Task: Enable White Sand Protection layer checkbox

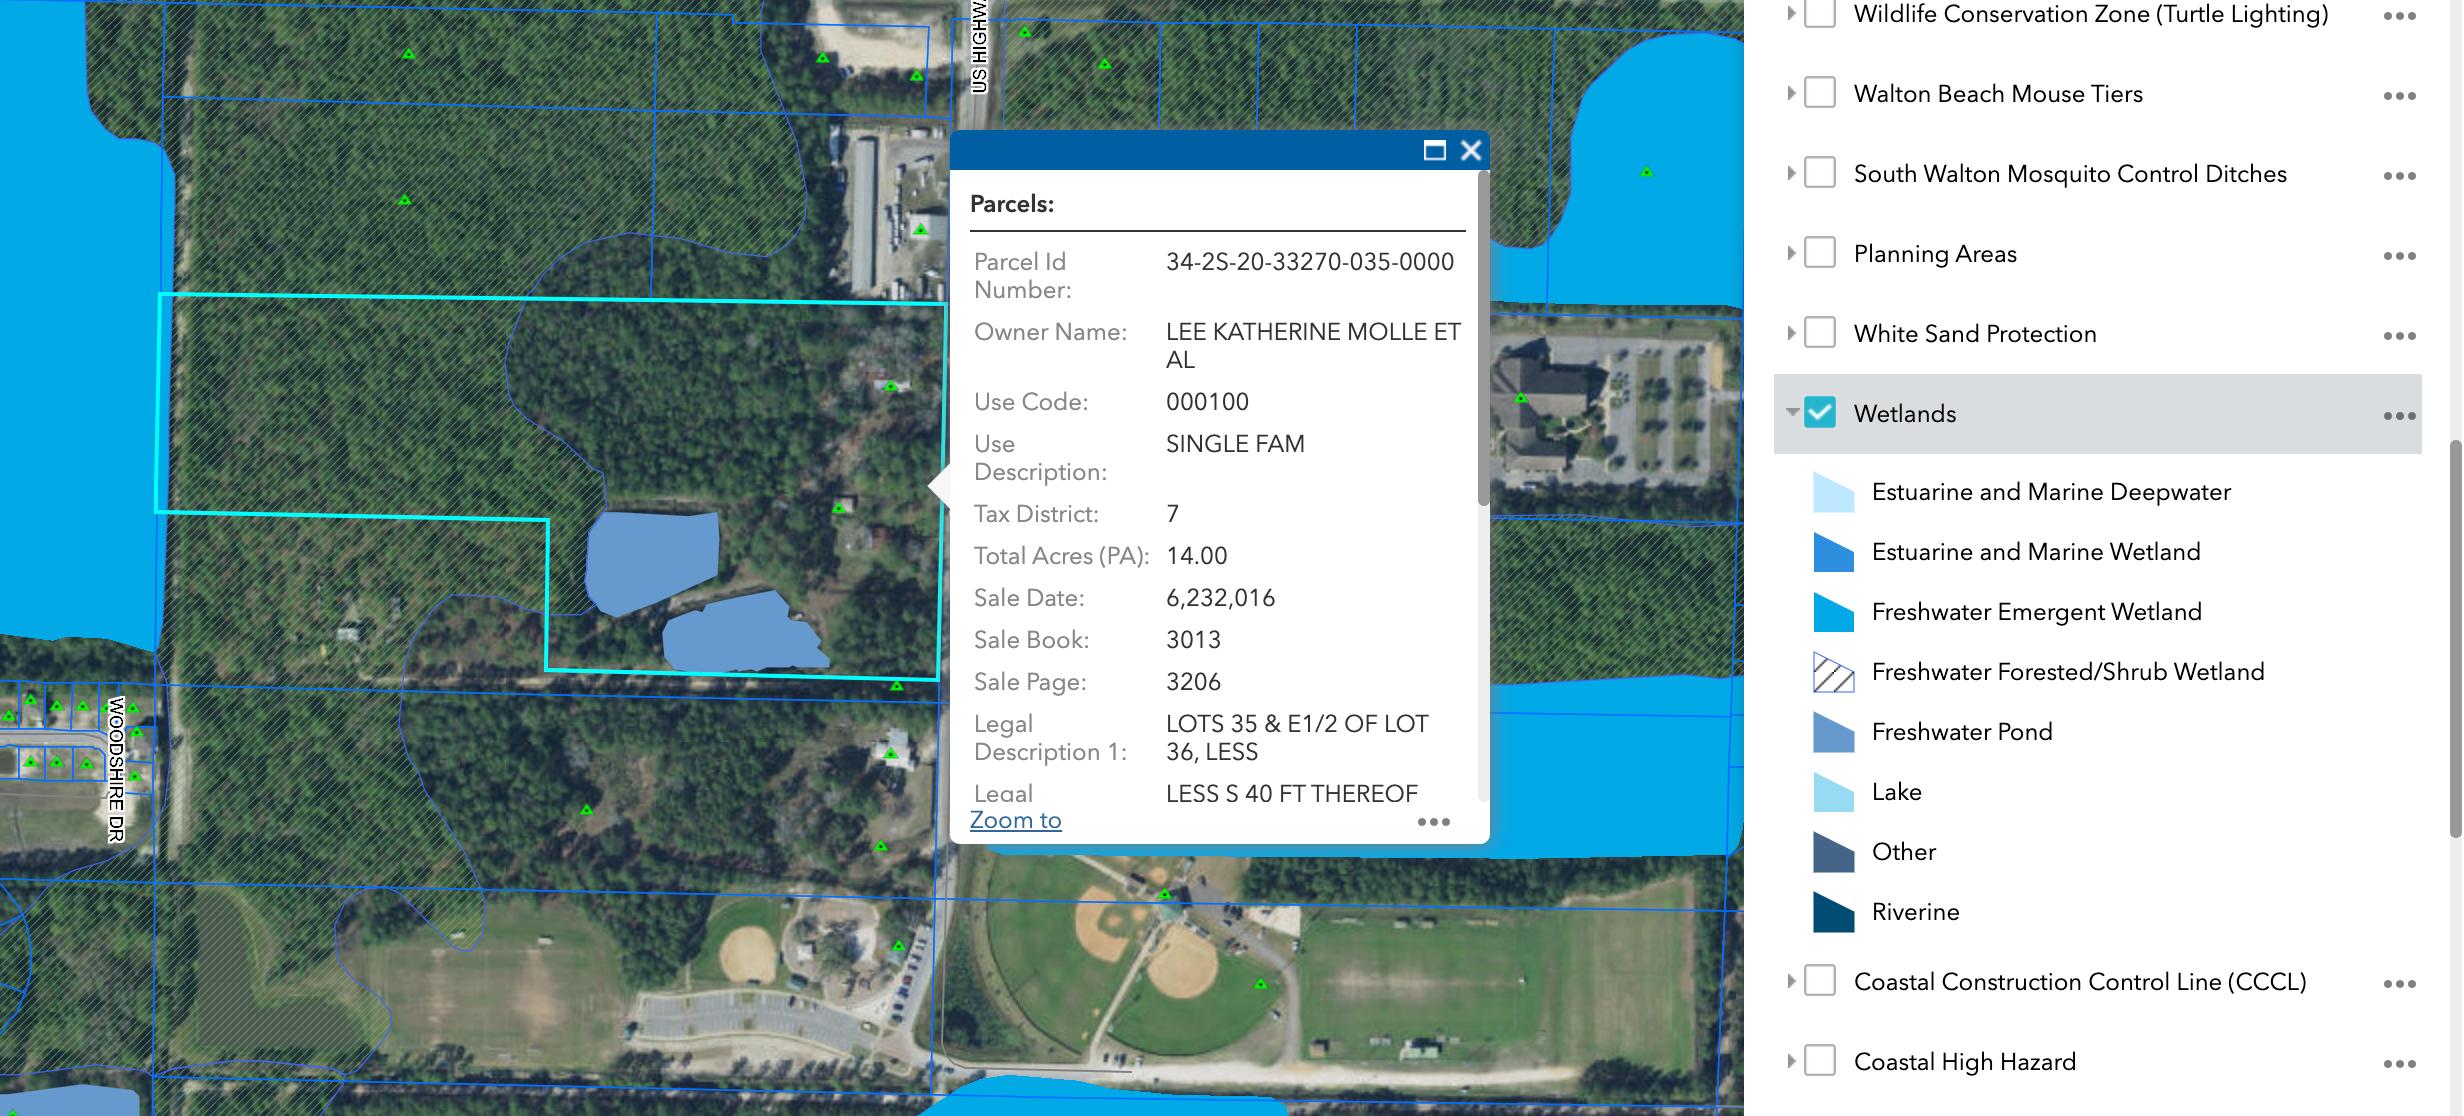Action: pyautogui.click(x=1820, y=333)
